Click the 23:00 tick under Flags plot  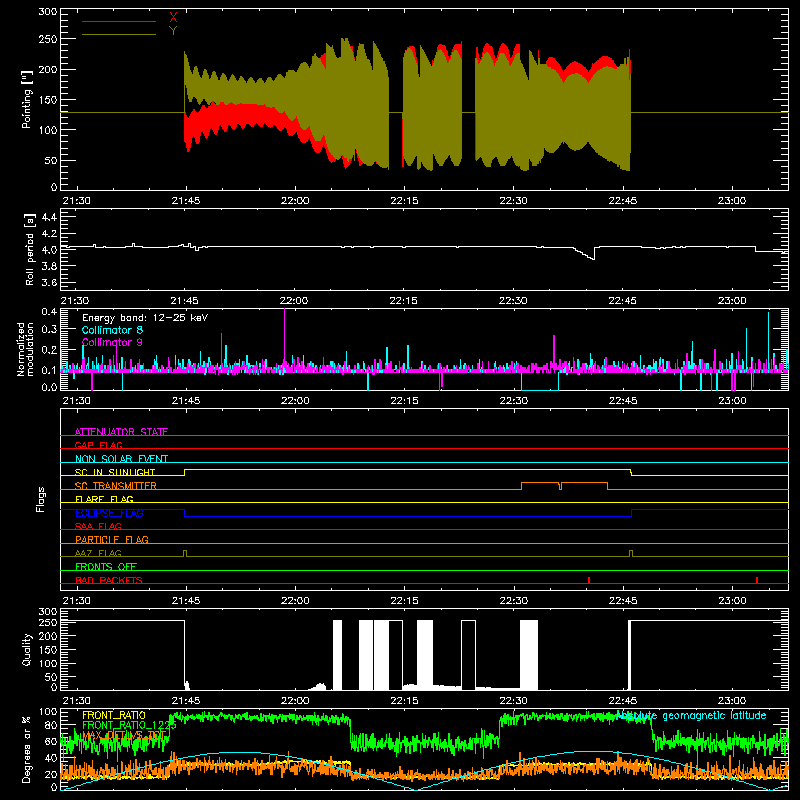732,601
